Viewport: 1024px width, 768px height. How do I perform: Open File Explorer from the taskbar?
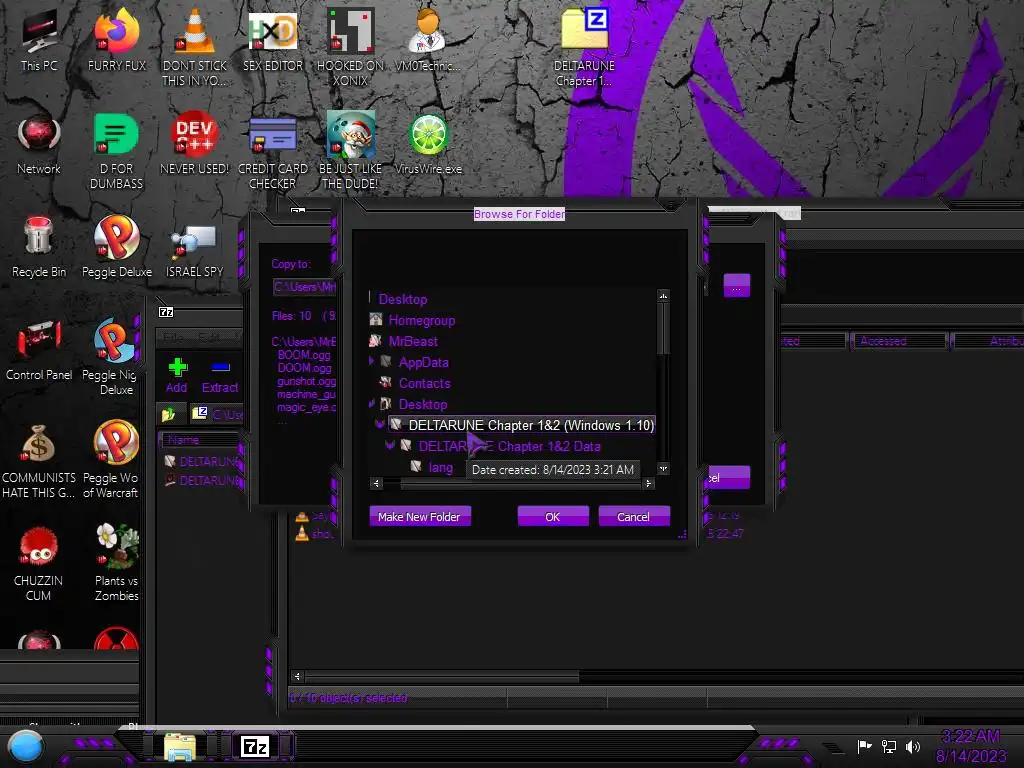pos(180,747)
